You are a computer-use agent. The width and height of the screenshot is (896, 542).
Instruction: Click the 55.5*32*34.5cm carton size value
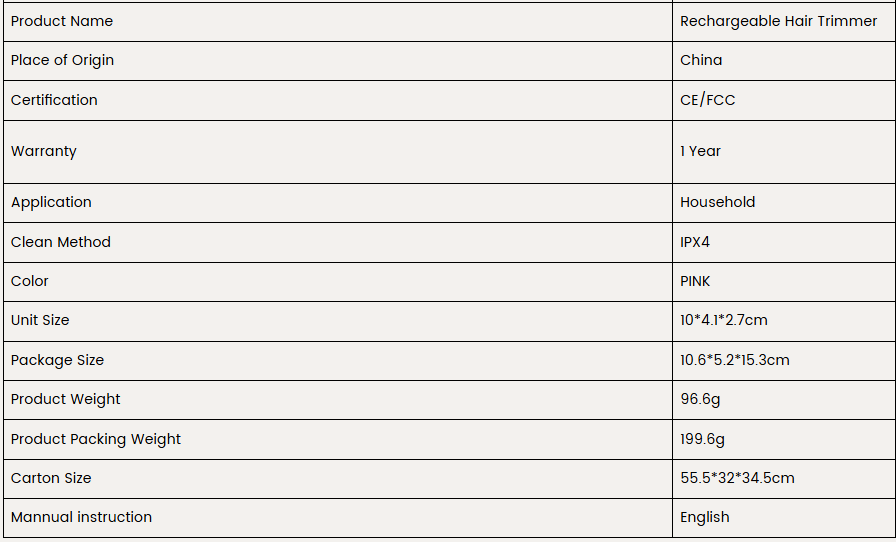pos(737,478)
